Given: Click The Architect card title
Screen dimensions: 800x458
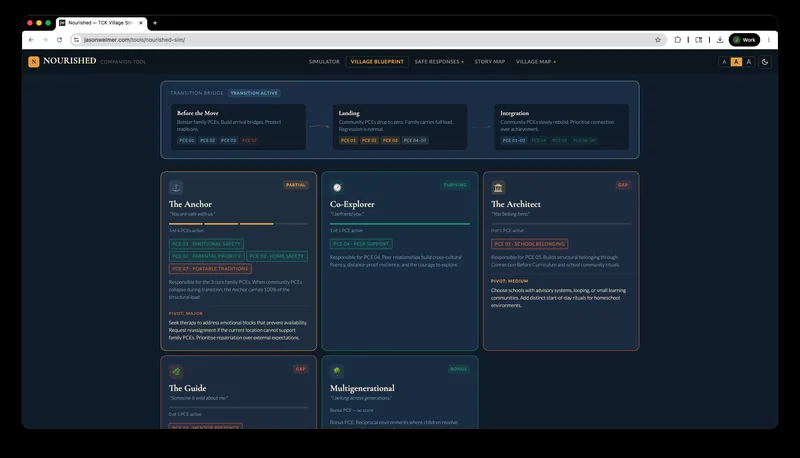Looking at the screenshot, I should coord(516,204).
